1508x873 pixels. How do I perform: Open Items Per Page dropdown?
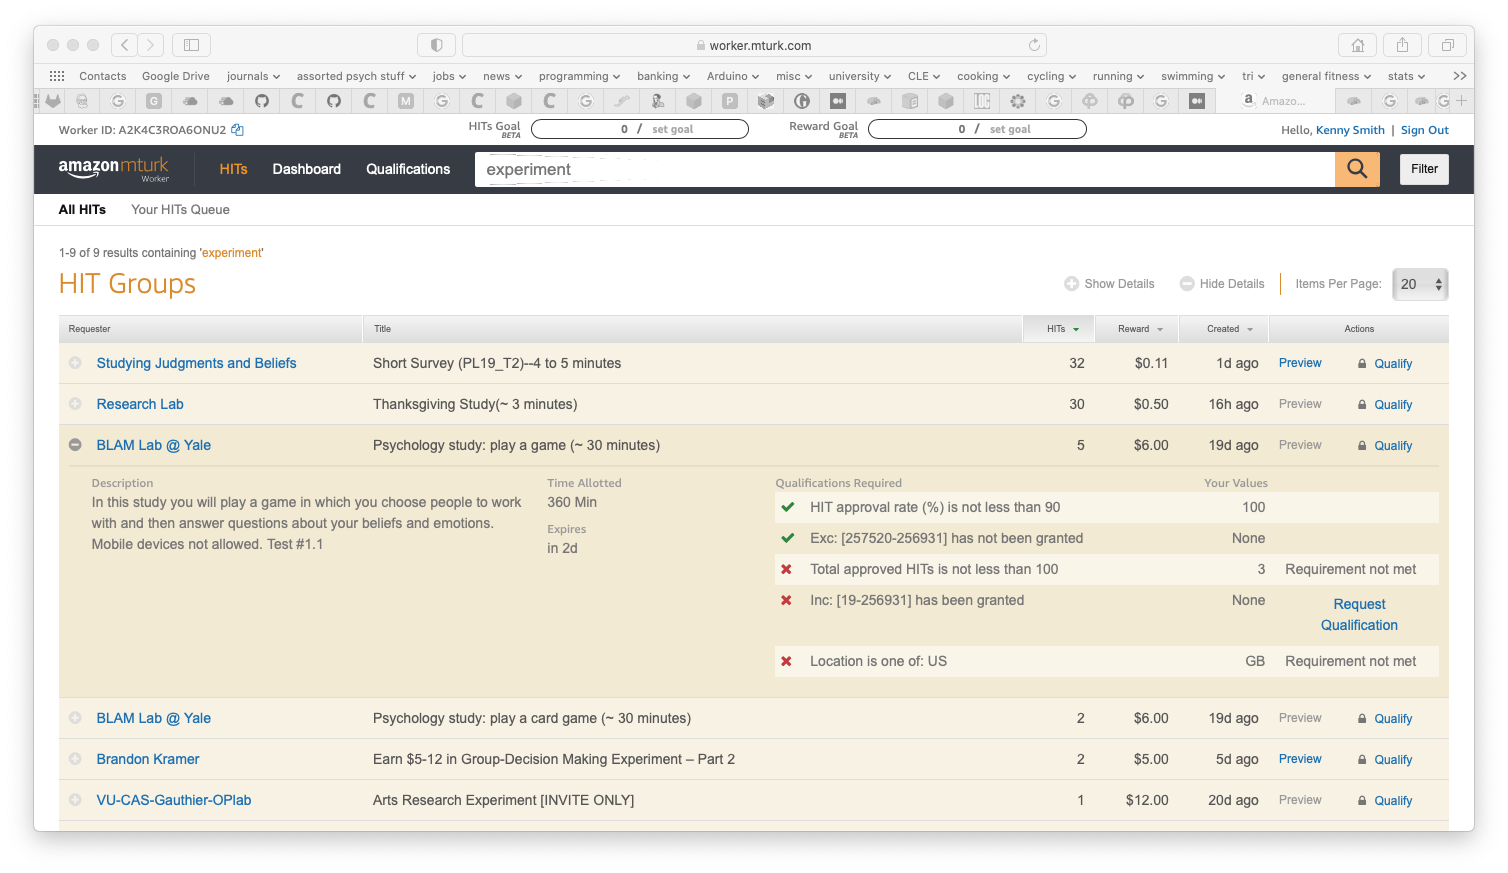(1420, 284)
